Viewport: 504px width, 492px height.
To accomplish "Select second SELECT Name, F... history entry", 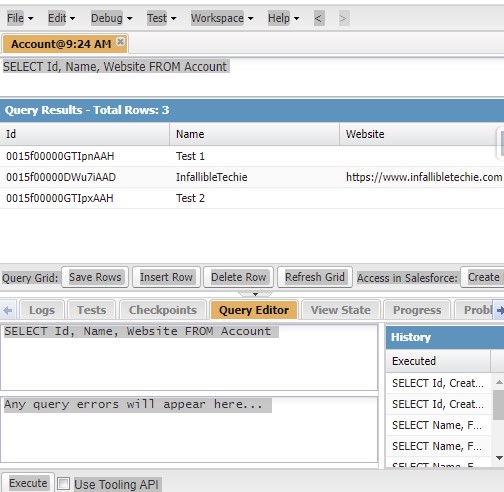I will coord(438,446).
